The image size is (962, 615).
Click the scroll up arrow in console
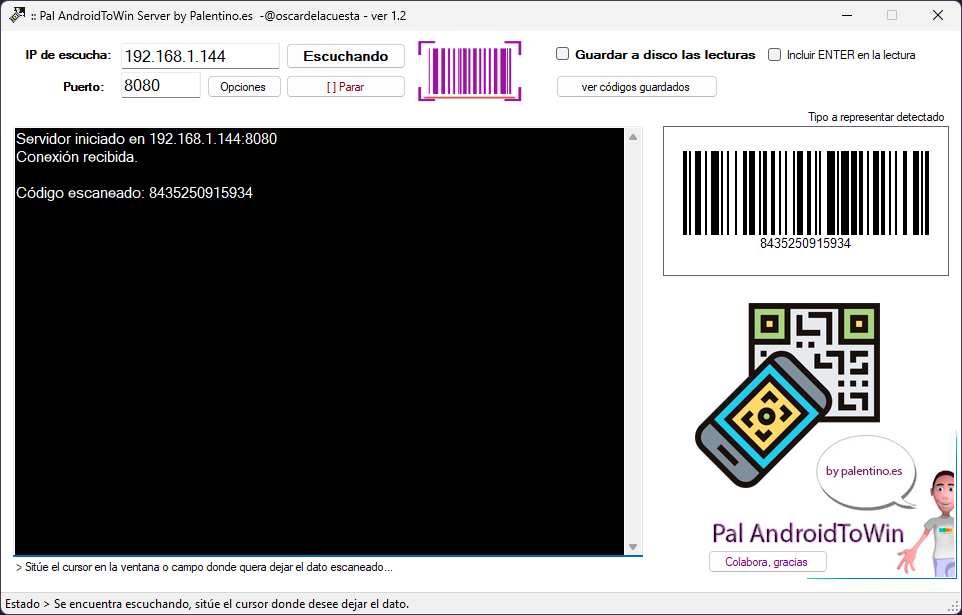point(633,137)
